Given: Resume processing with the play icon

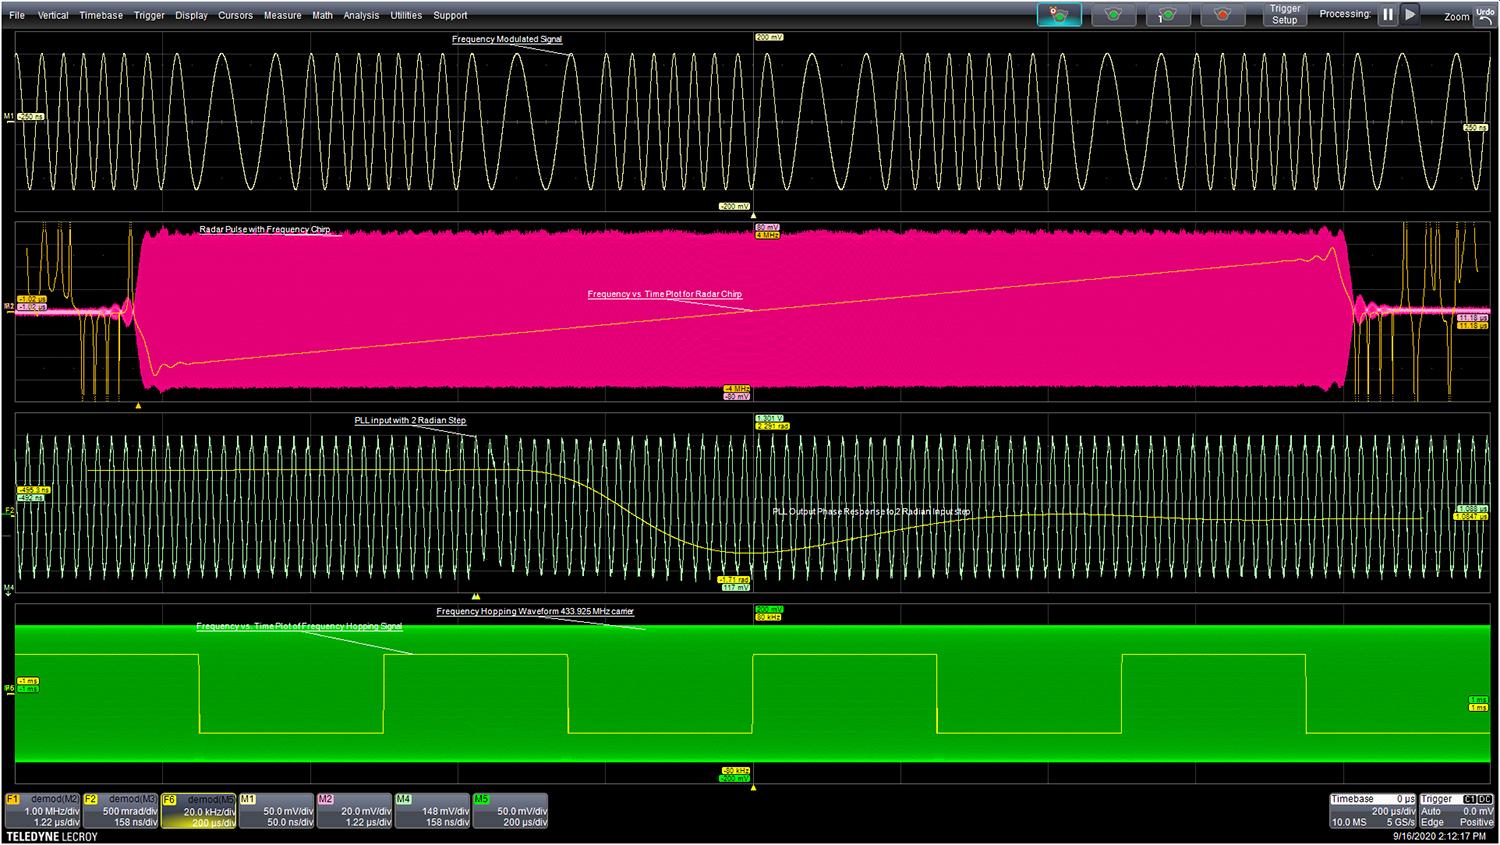Looking at the screenshot, I should (x=1410, y=14).
